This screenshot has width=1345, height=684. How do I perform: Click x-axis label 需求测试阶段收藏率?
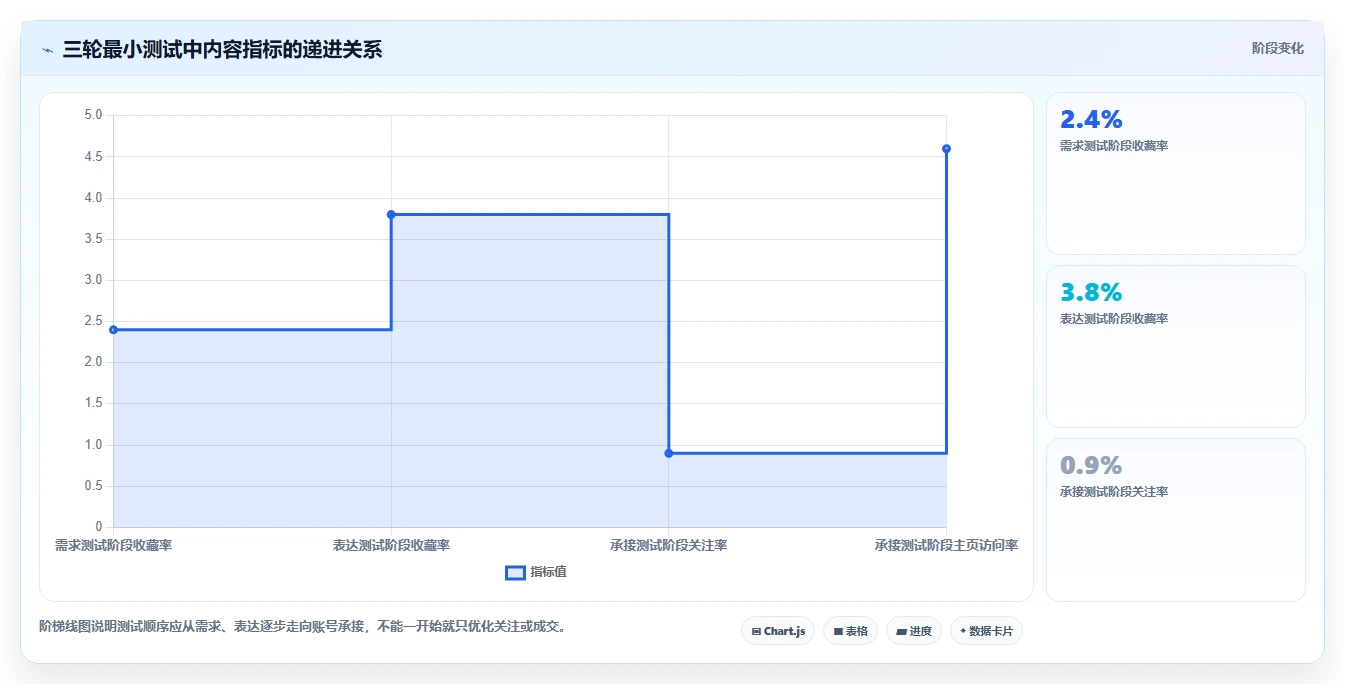click(x=113, y=545)
